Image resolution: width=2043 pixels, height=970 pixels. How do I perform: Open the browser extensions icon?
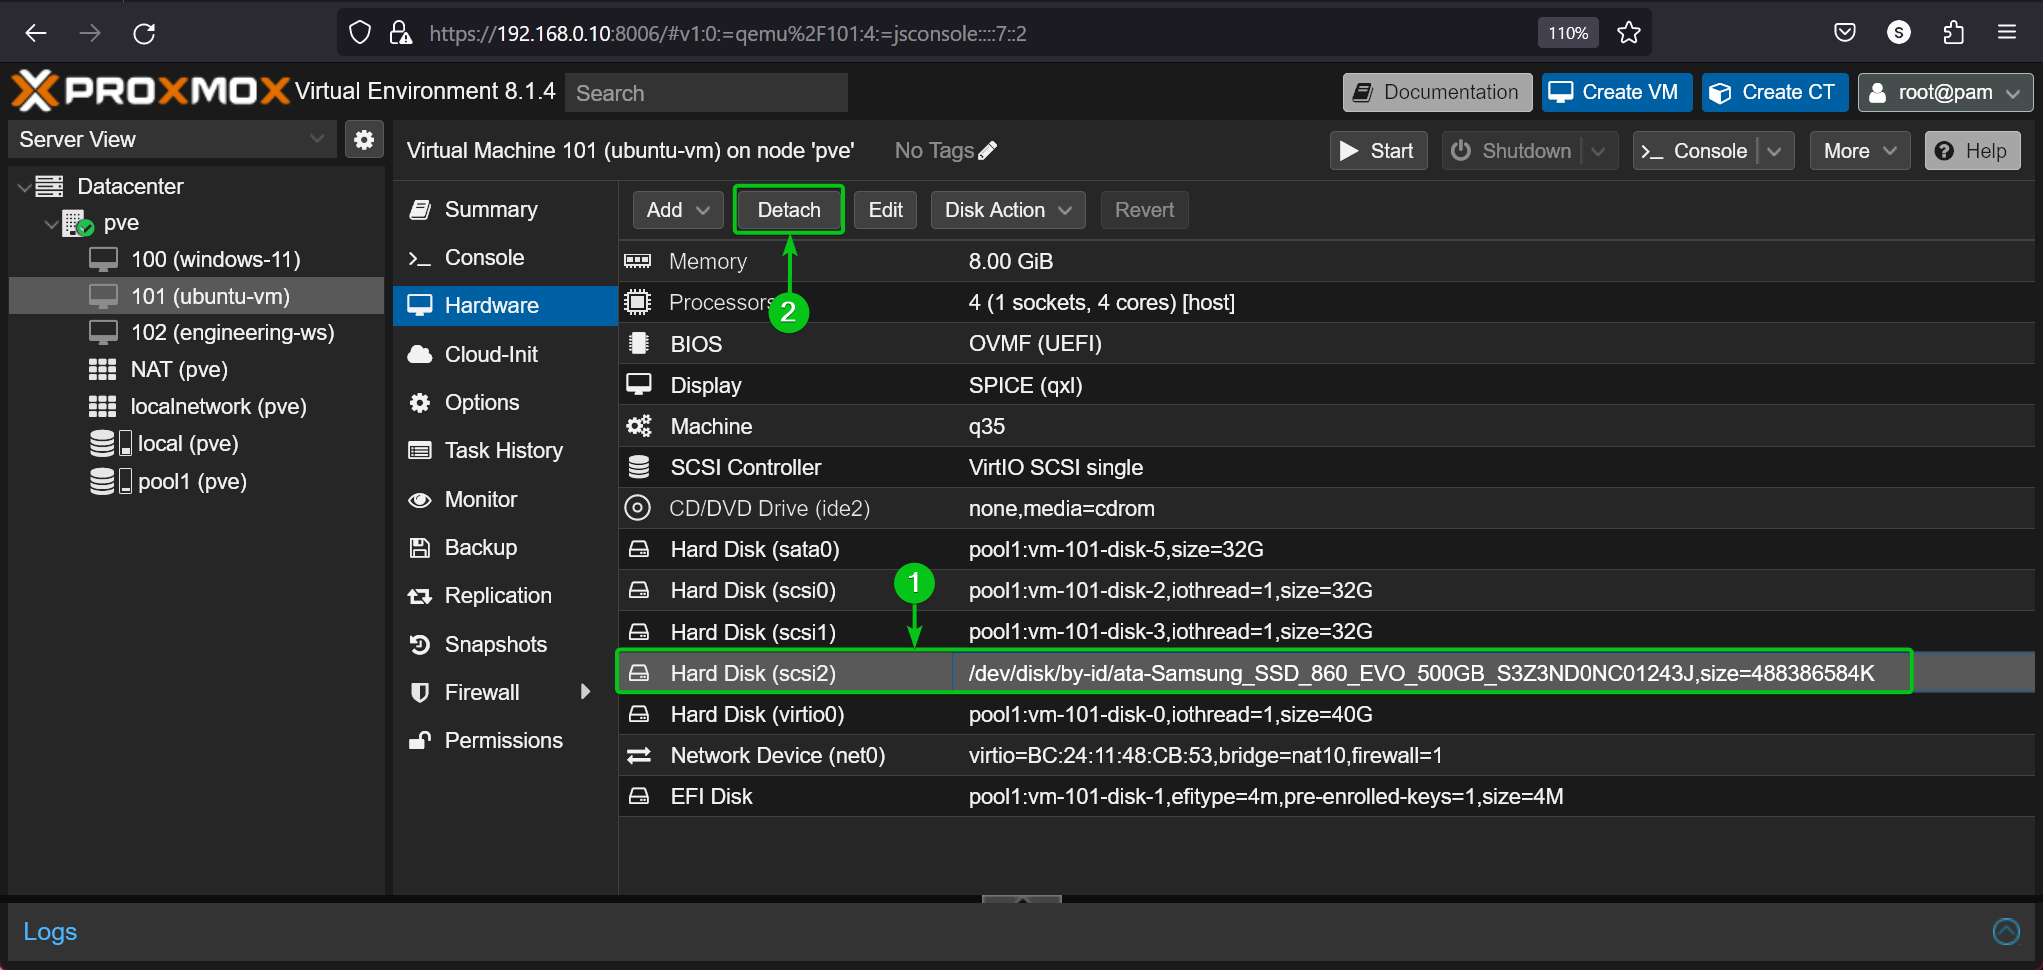1953,33
